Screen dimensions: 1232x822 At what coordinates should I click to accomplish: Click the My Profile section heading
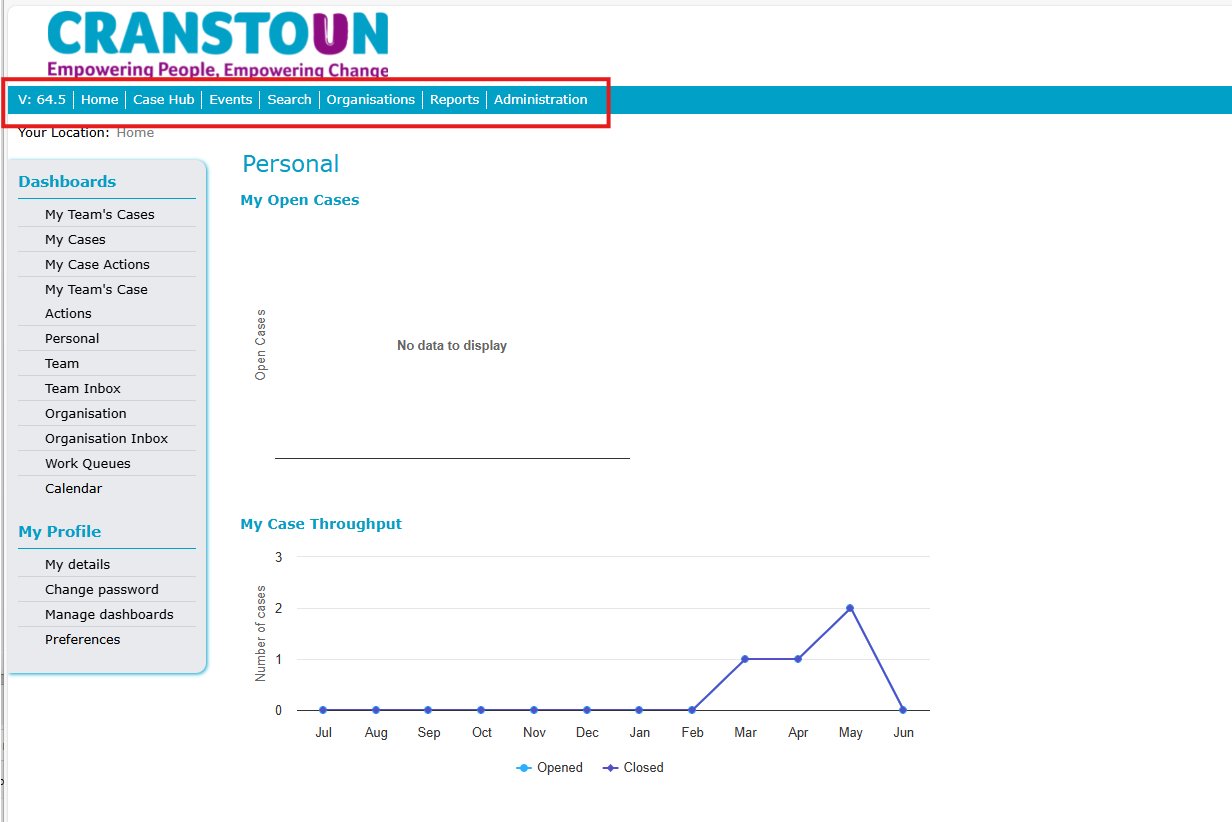click(x=60, y=531)
